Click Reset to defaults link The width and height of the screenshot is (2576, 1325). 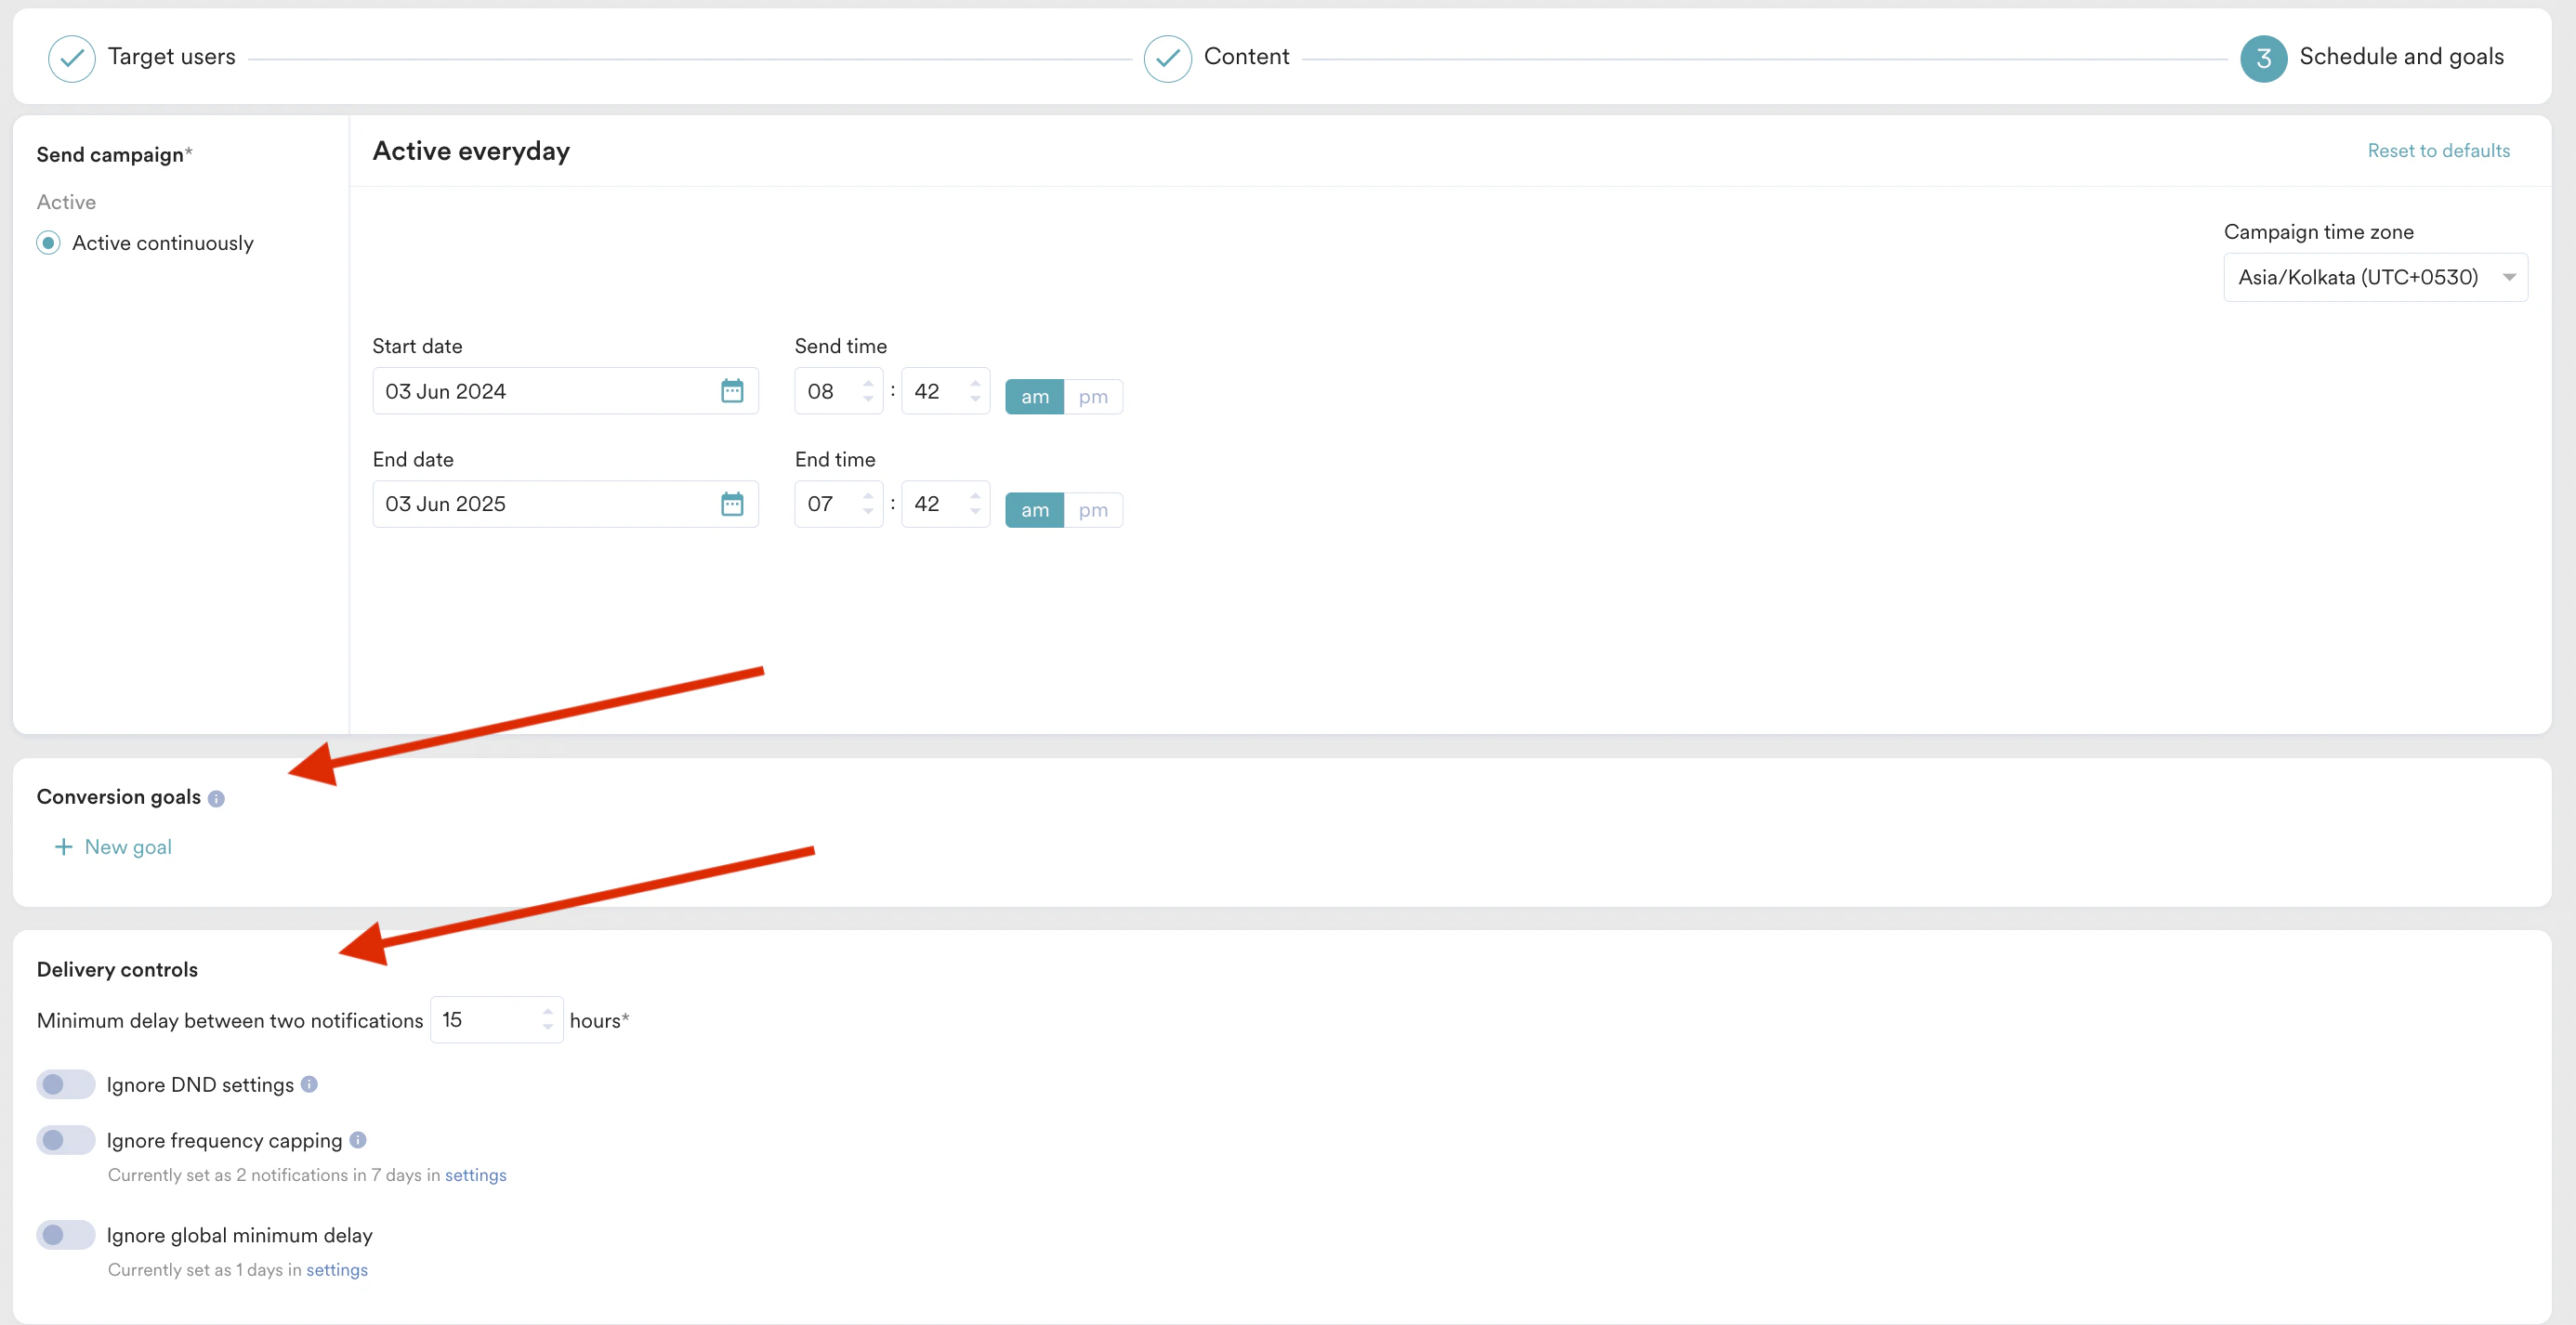[x=2438, y=150]
